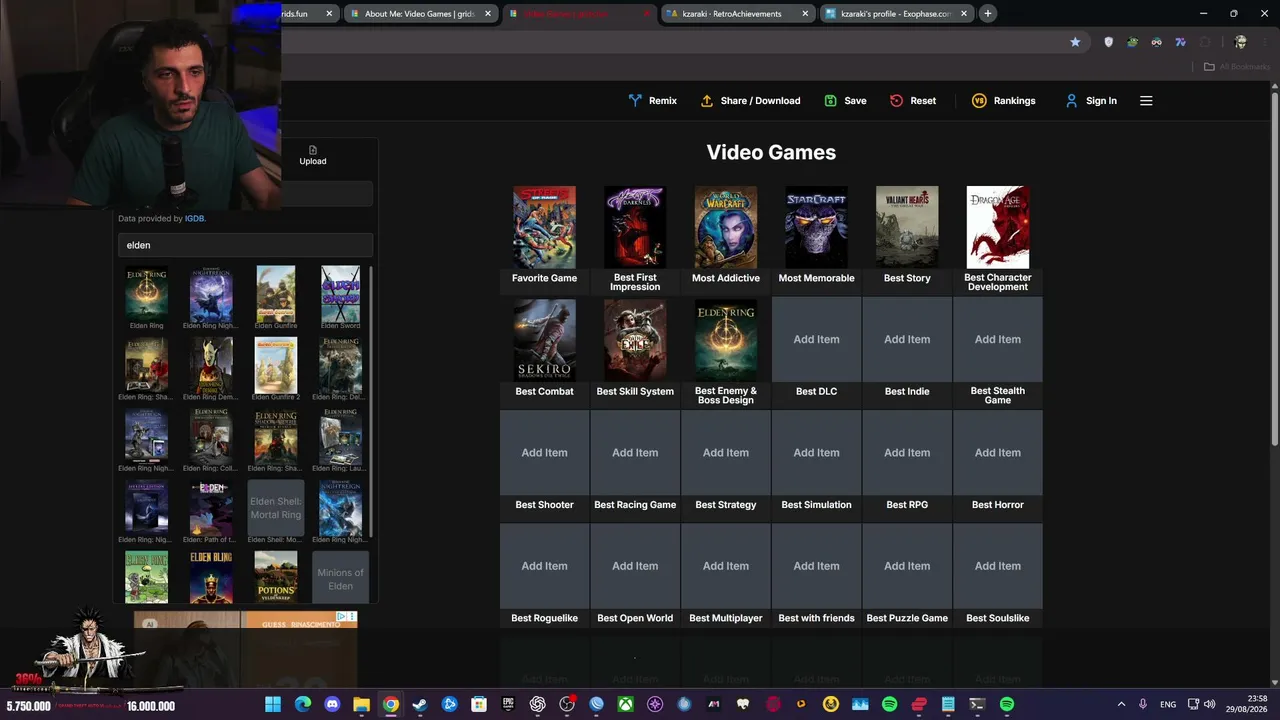Image resolution: width=1280 pixels, height=720 pixels.
Task: Click the Dragon Age Best Character Development cover
Action: tap(998, 227)
